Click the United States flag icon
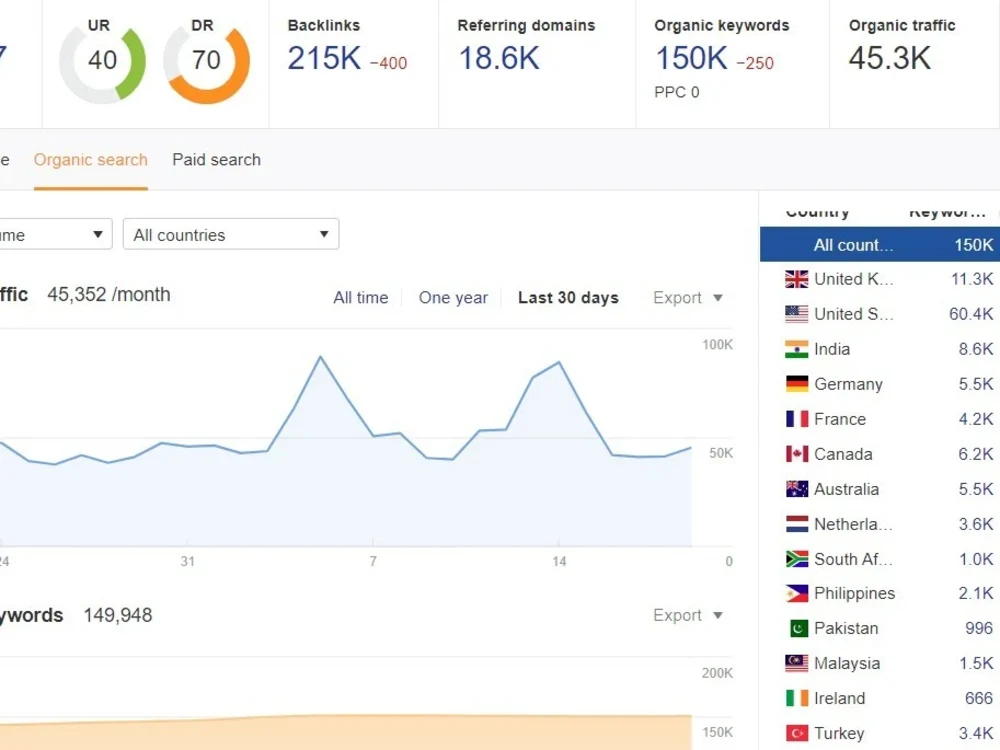The height and width of the screenshot is (750, 1000). point(797,314)
